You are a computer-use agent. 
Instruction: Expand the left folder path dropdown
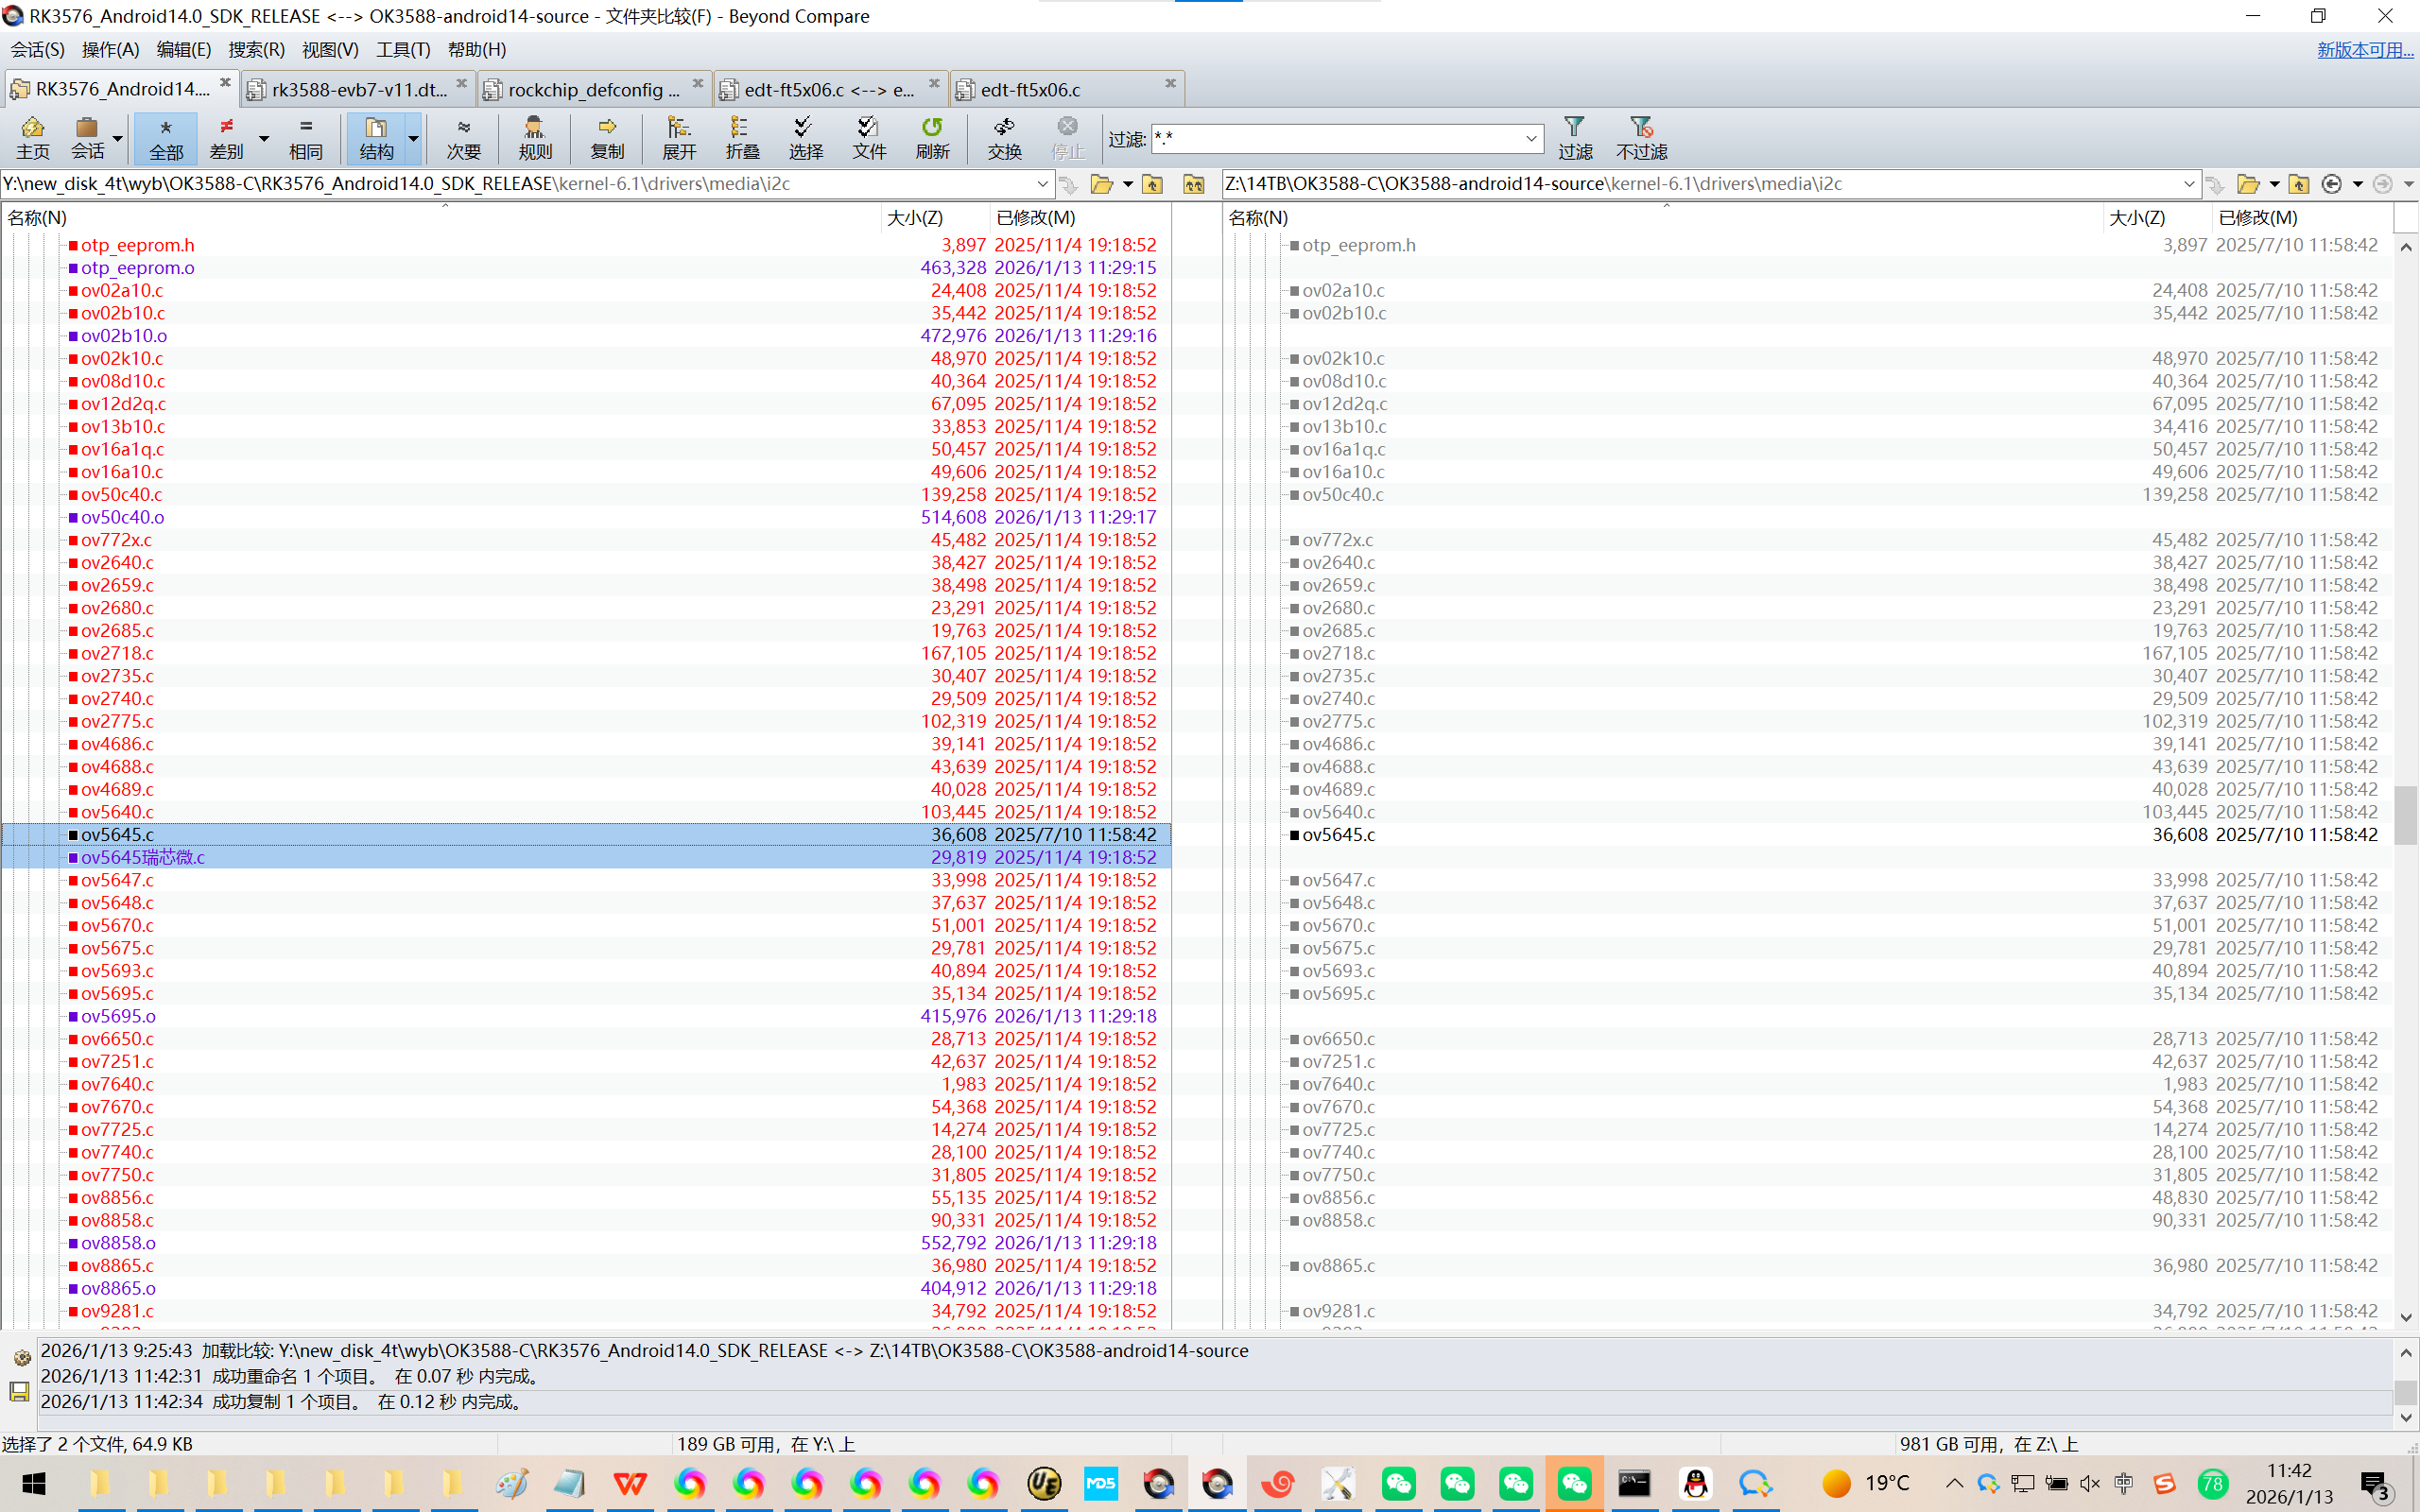[x=1042, y=184]
